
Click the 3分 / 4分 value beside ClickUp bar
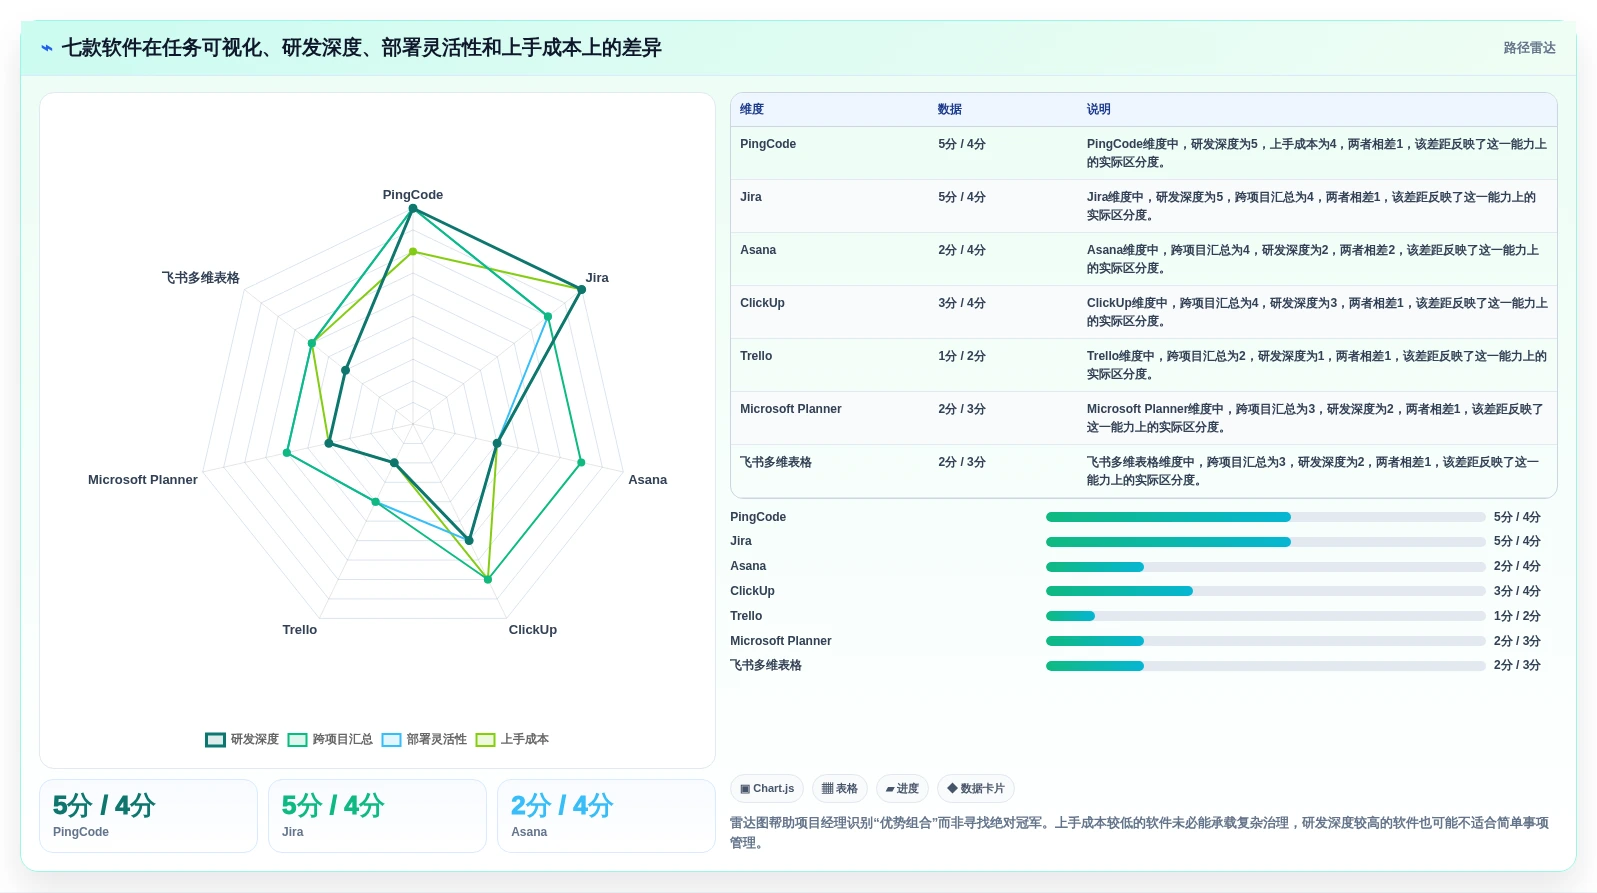[1517, 591]
